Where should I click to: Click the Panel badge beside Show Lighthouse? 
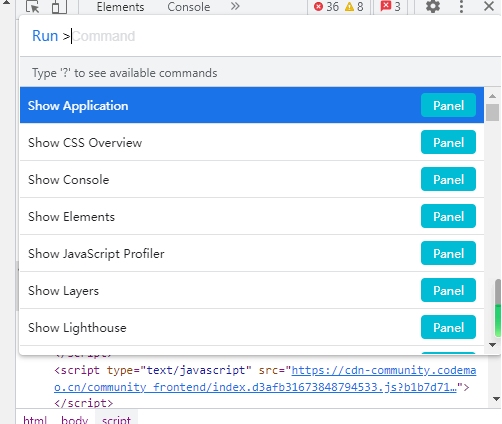click(x=448, y=327)
